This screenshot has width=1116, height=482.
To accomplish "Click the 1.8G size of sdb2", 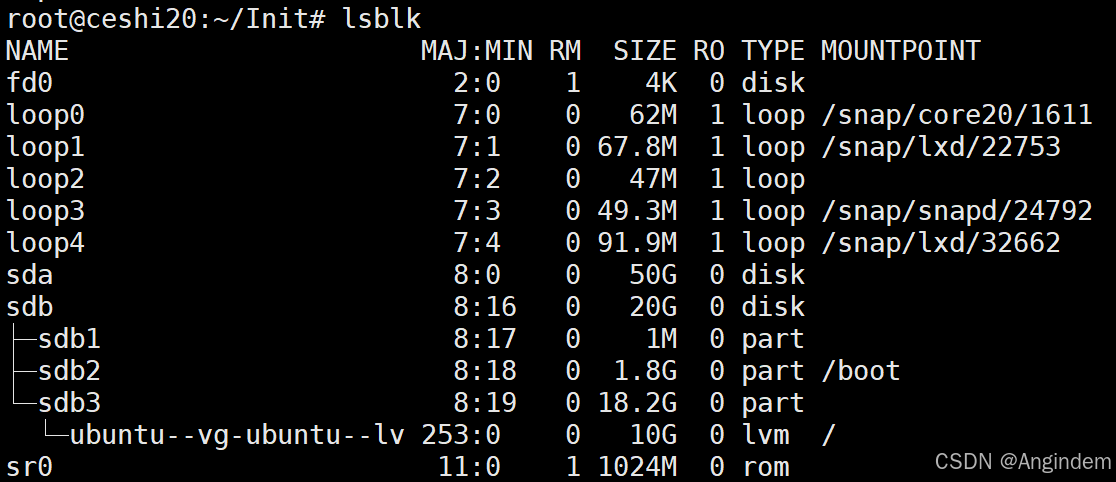I will coord(645,371).
